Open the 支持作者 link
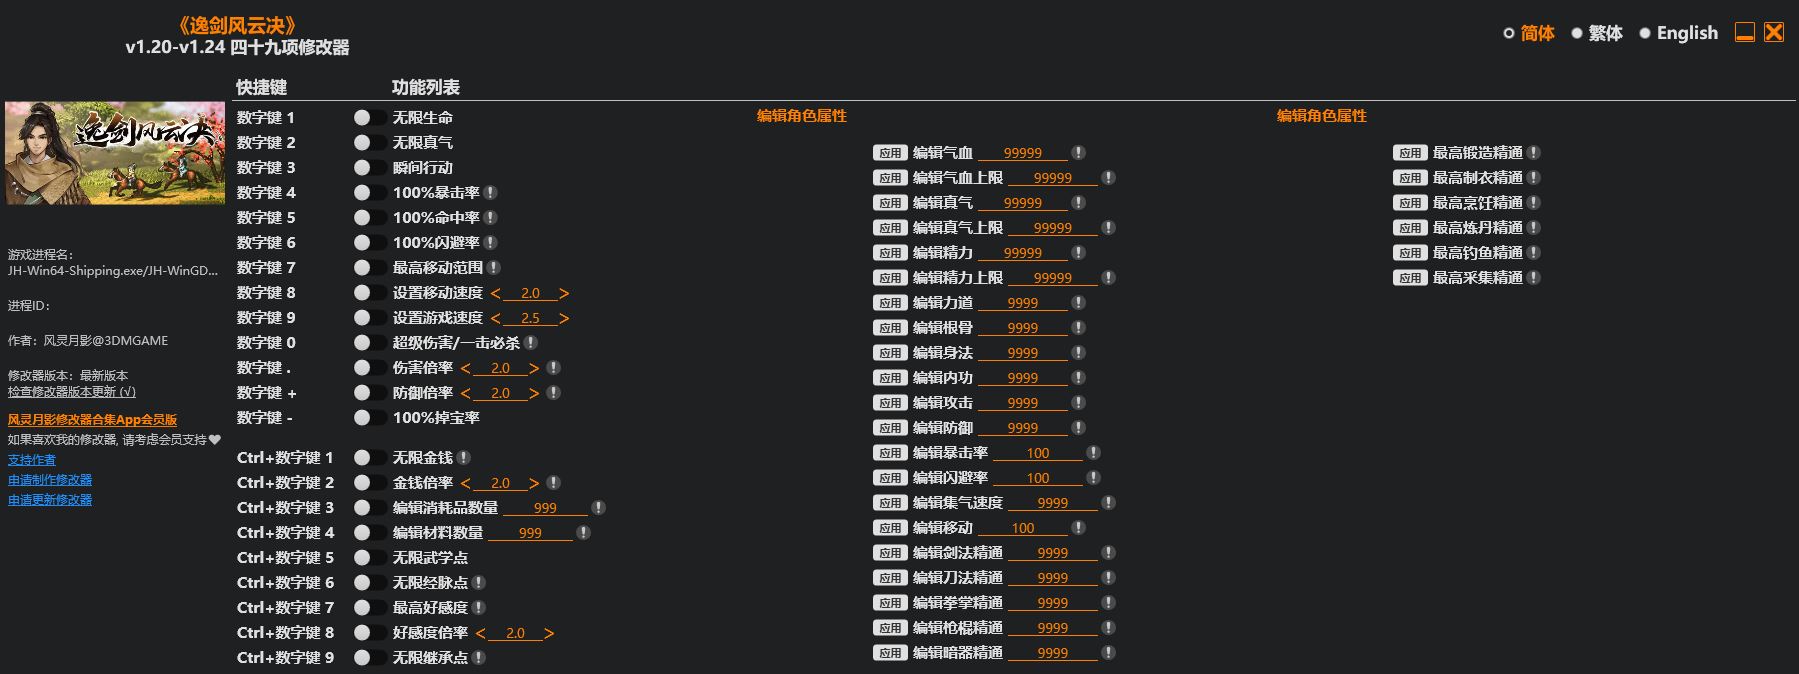This screenshot has height=674, width=1799. point(32,460)
